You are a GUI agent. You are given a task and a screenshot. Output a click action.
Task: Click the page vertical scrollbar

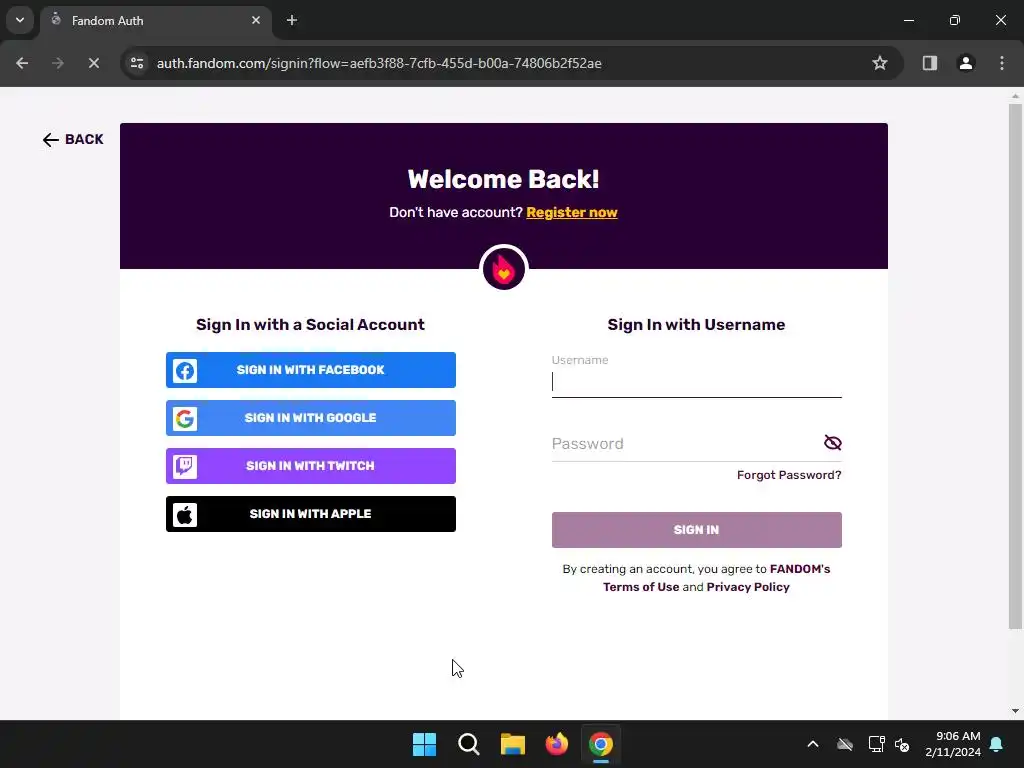(x=1016, y=366)
